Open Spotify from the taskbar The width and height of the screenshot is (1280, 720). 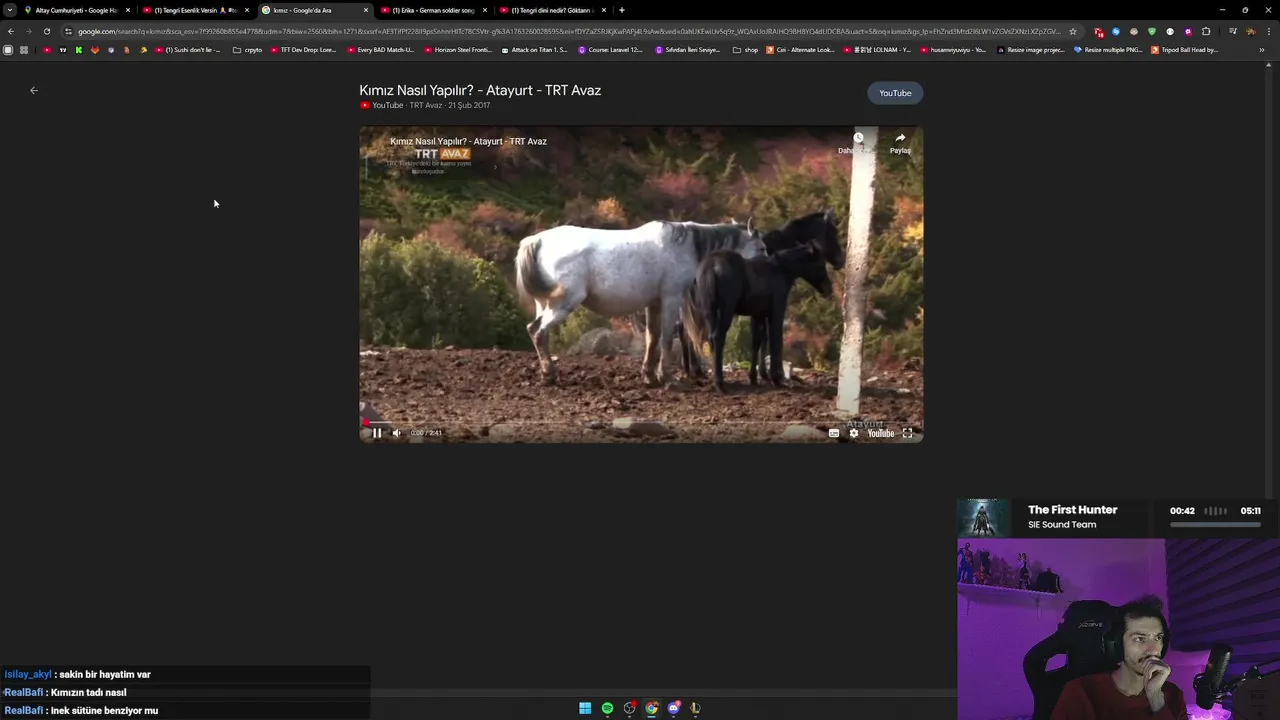coord(607,708)
